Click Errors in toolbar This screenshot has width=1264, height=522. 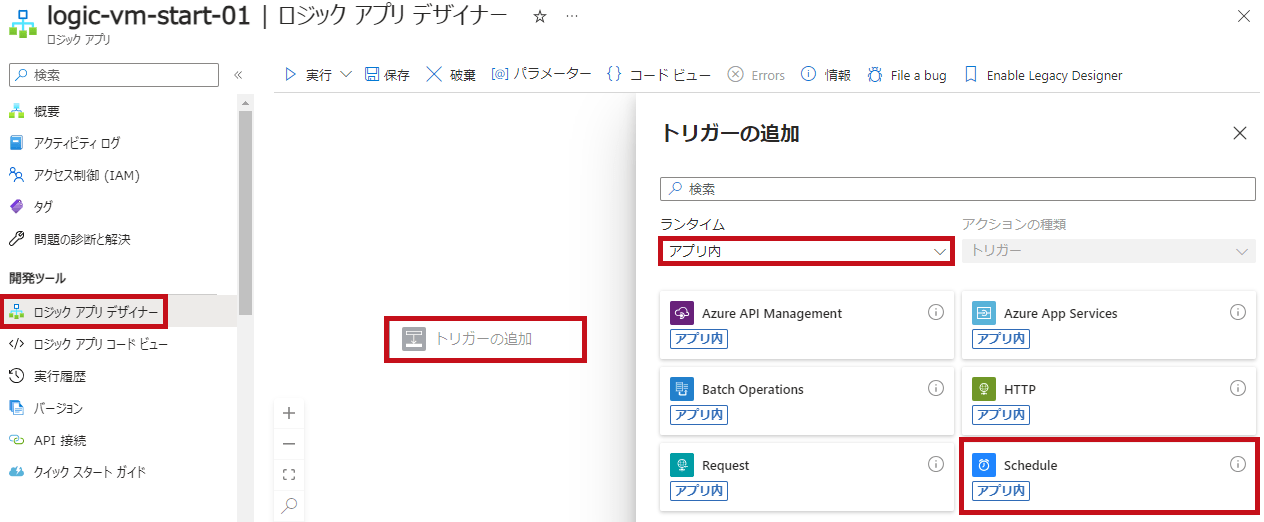pyautogui.click(x=756, y=75)
